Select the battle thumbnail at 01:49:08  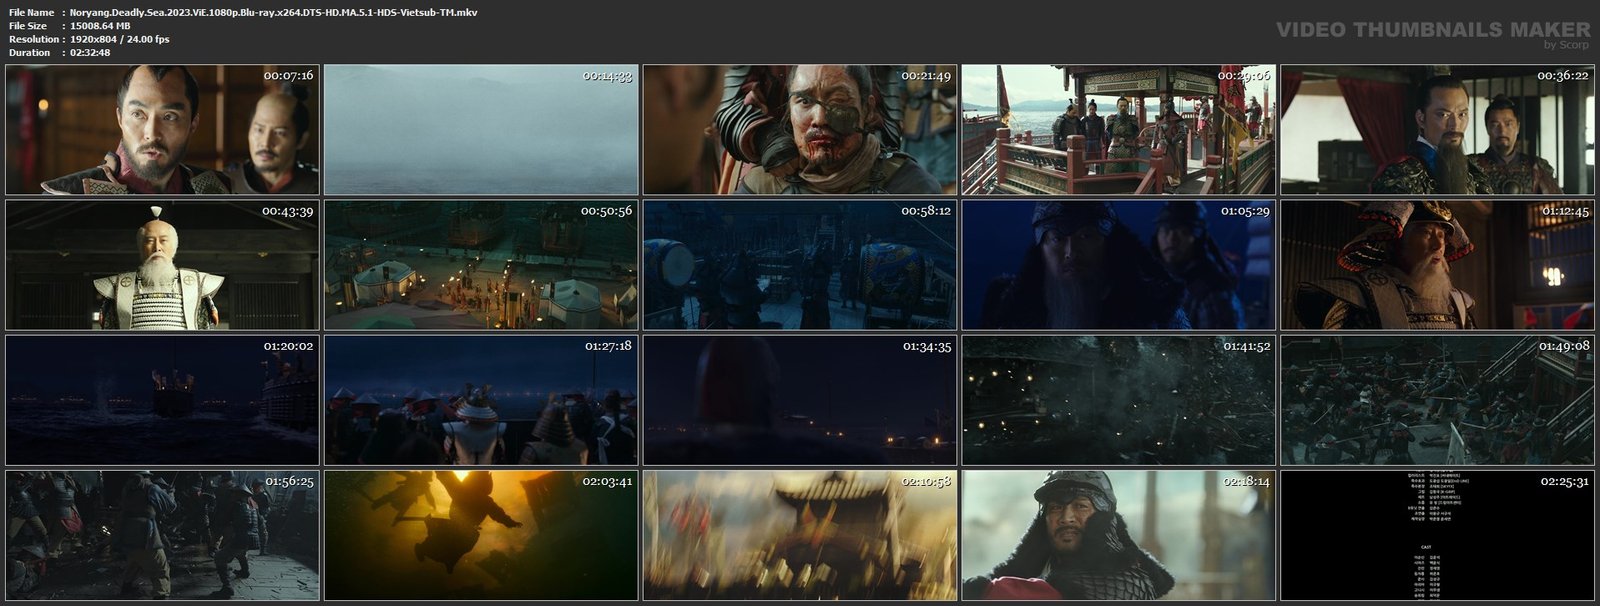[1438, 400]
